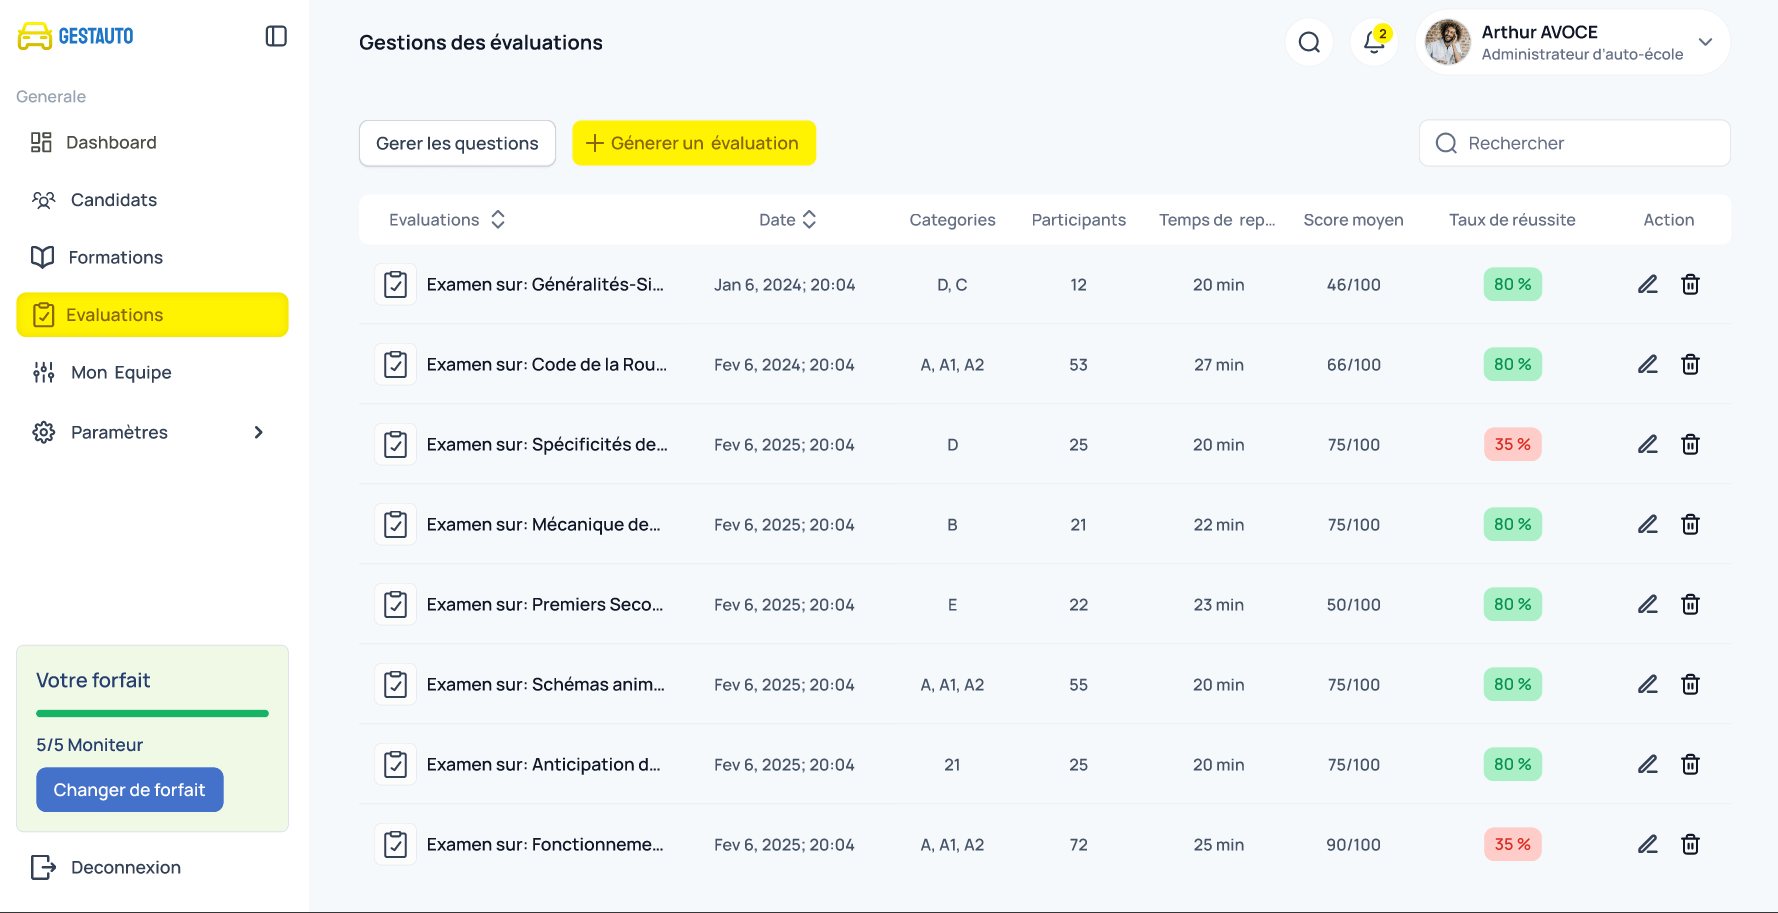
Task: Go to Candidats in sidebar
Action: tap(113, 200)
